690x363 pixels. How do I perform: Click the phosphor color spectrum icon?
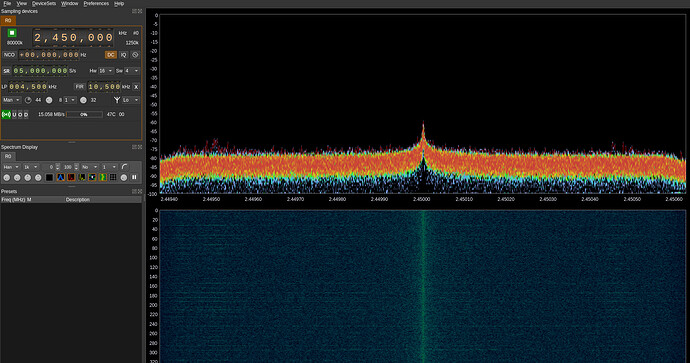[92, 177]
